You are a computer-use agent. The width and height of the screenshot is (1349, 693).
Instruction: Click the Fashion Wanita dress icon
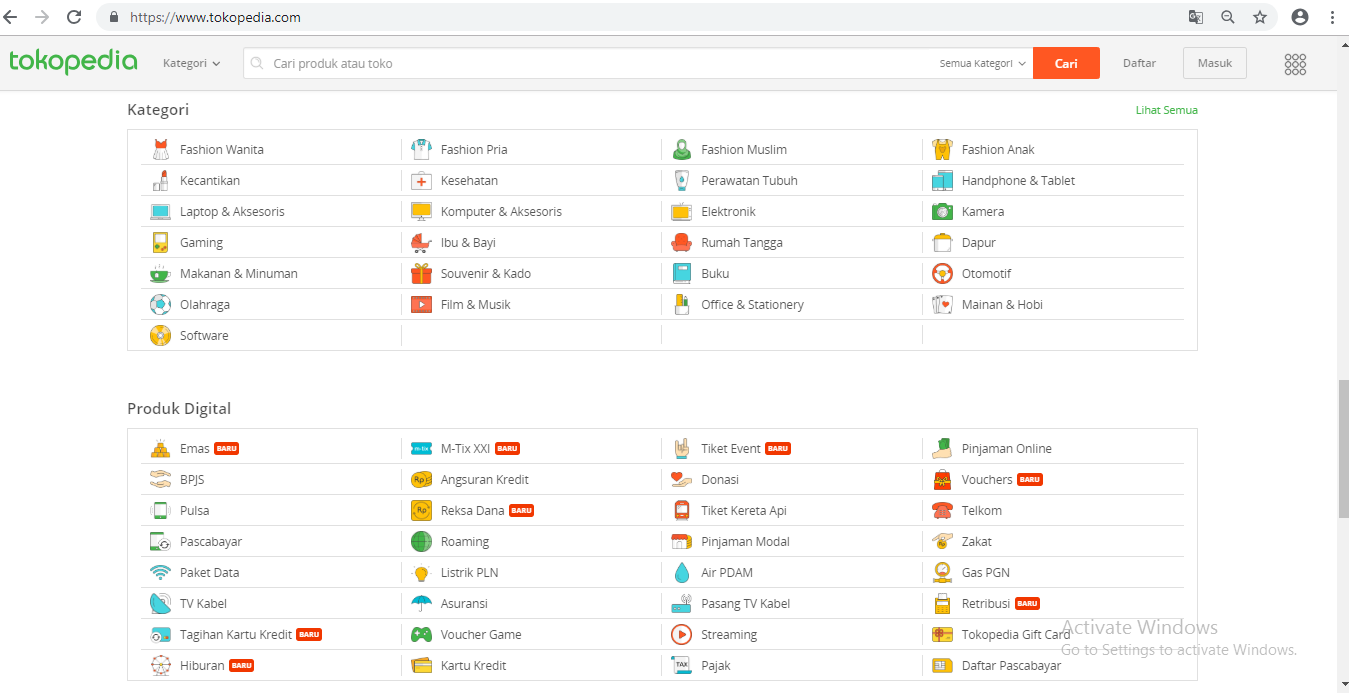(160, 150)
